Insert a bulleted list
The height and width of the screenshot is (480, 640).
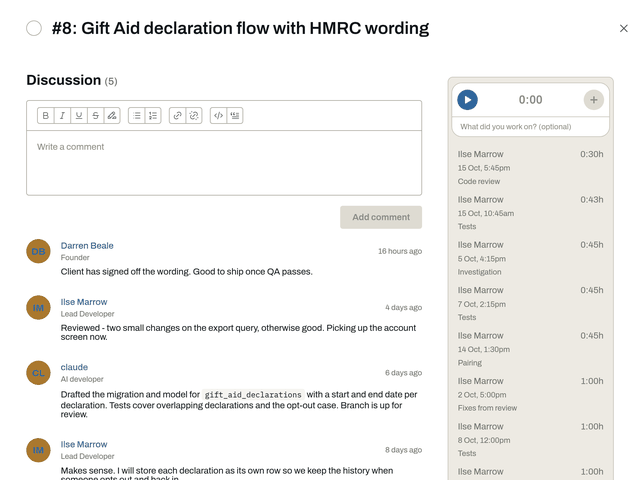[137, 116]
